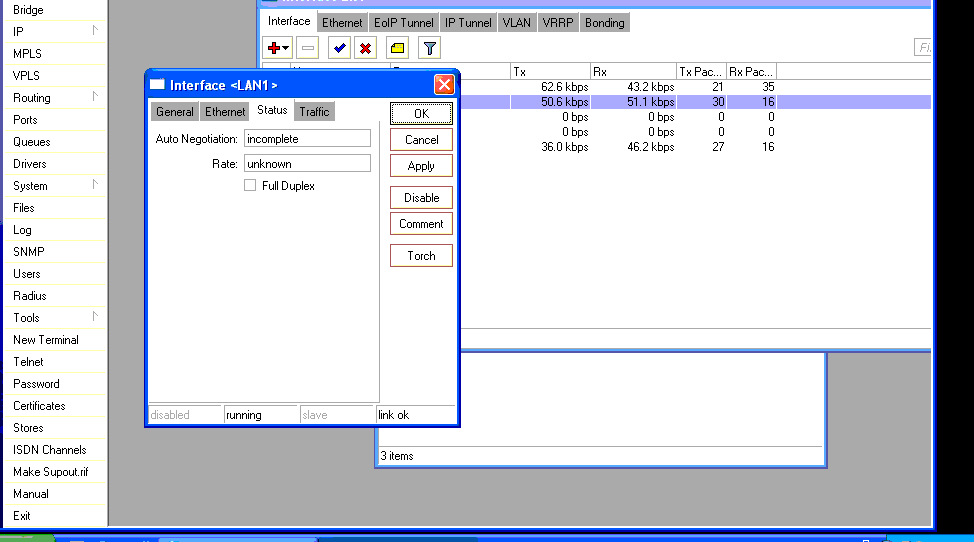Screen dimensions: 974x542
Task: Switch to the Traffic tab in dialog
Action: [314, 111]
